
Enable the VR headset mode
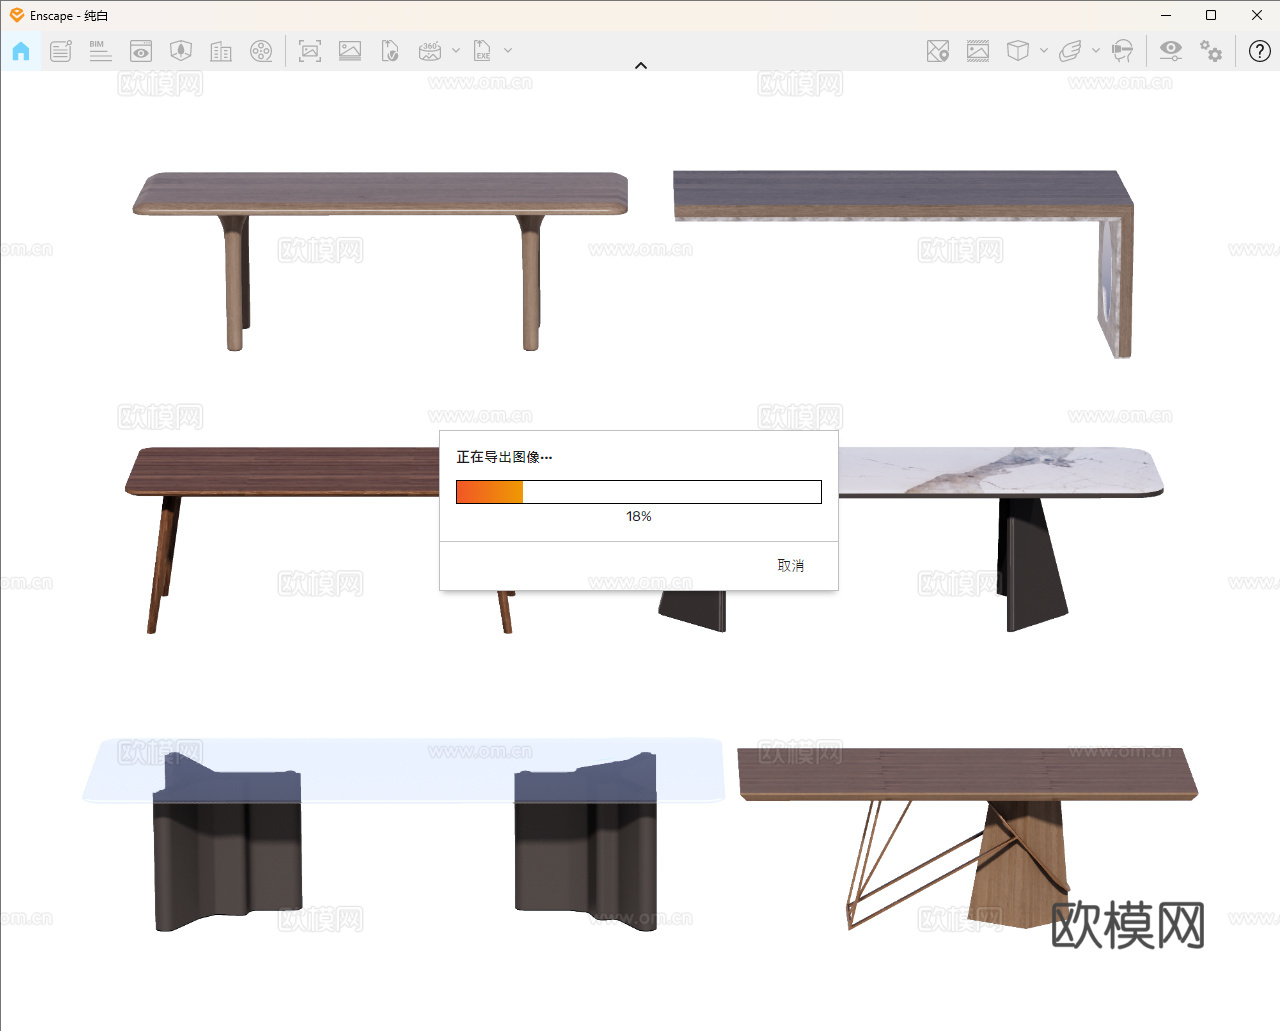pyautogui.click(x=1123, y=51)
